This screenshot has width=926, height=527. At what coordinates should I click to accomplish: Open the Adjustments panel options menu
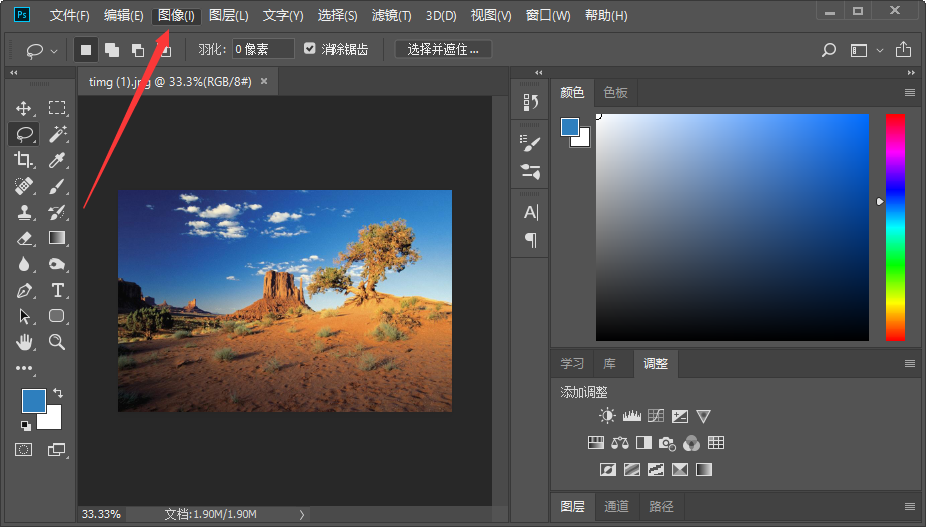(x=909, y=363)
